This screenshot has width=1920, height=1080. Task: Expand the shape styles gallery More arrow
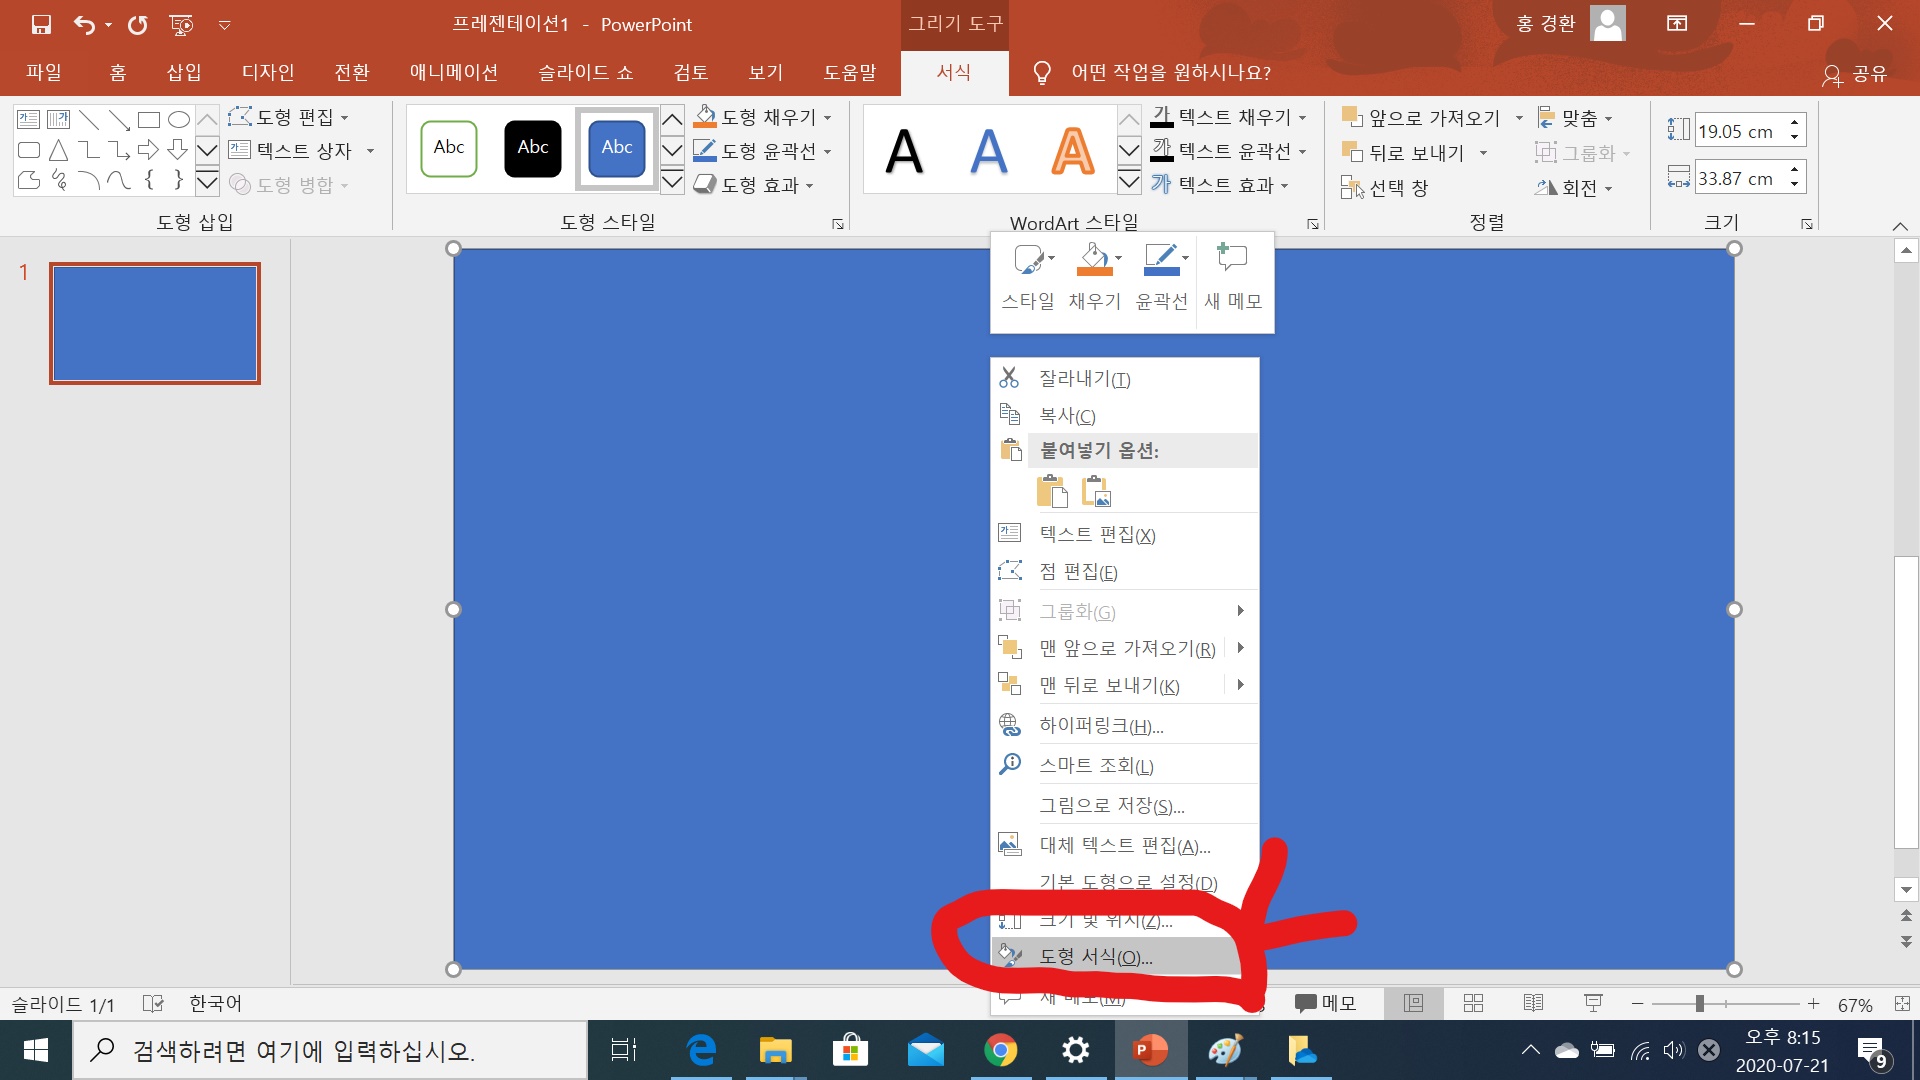672,181
